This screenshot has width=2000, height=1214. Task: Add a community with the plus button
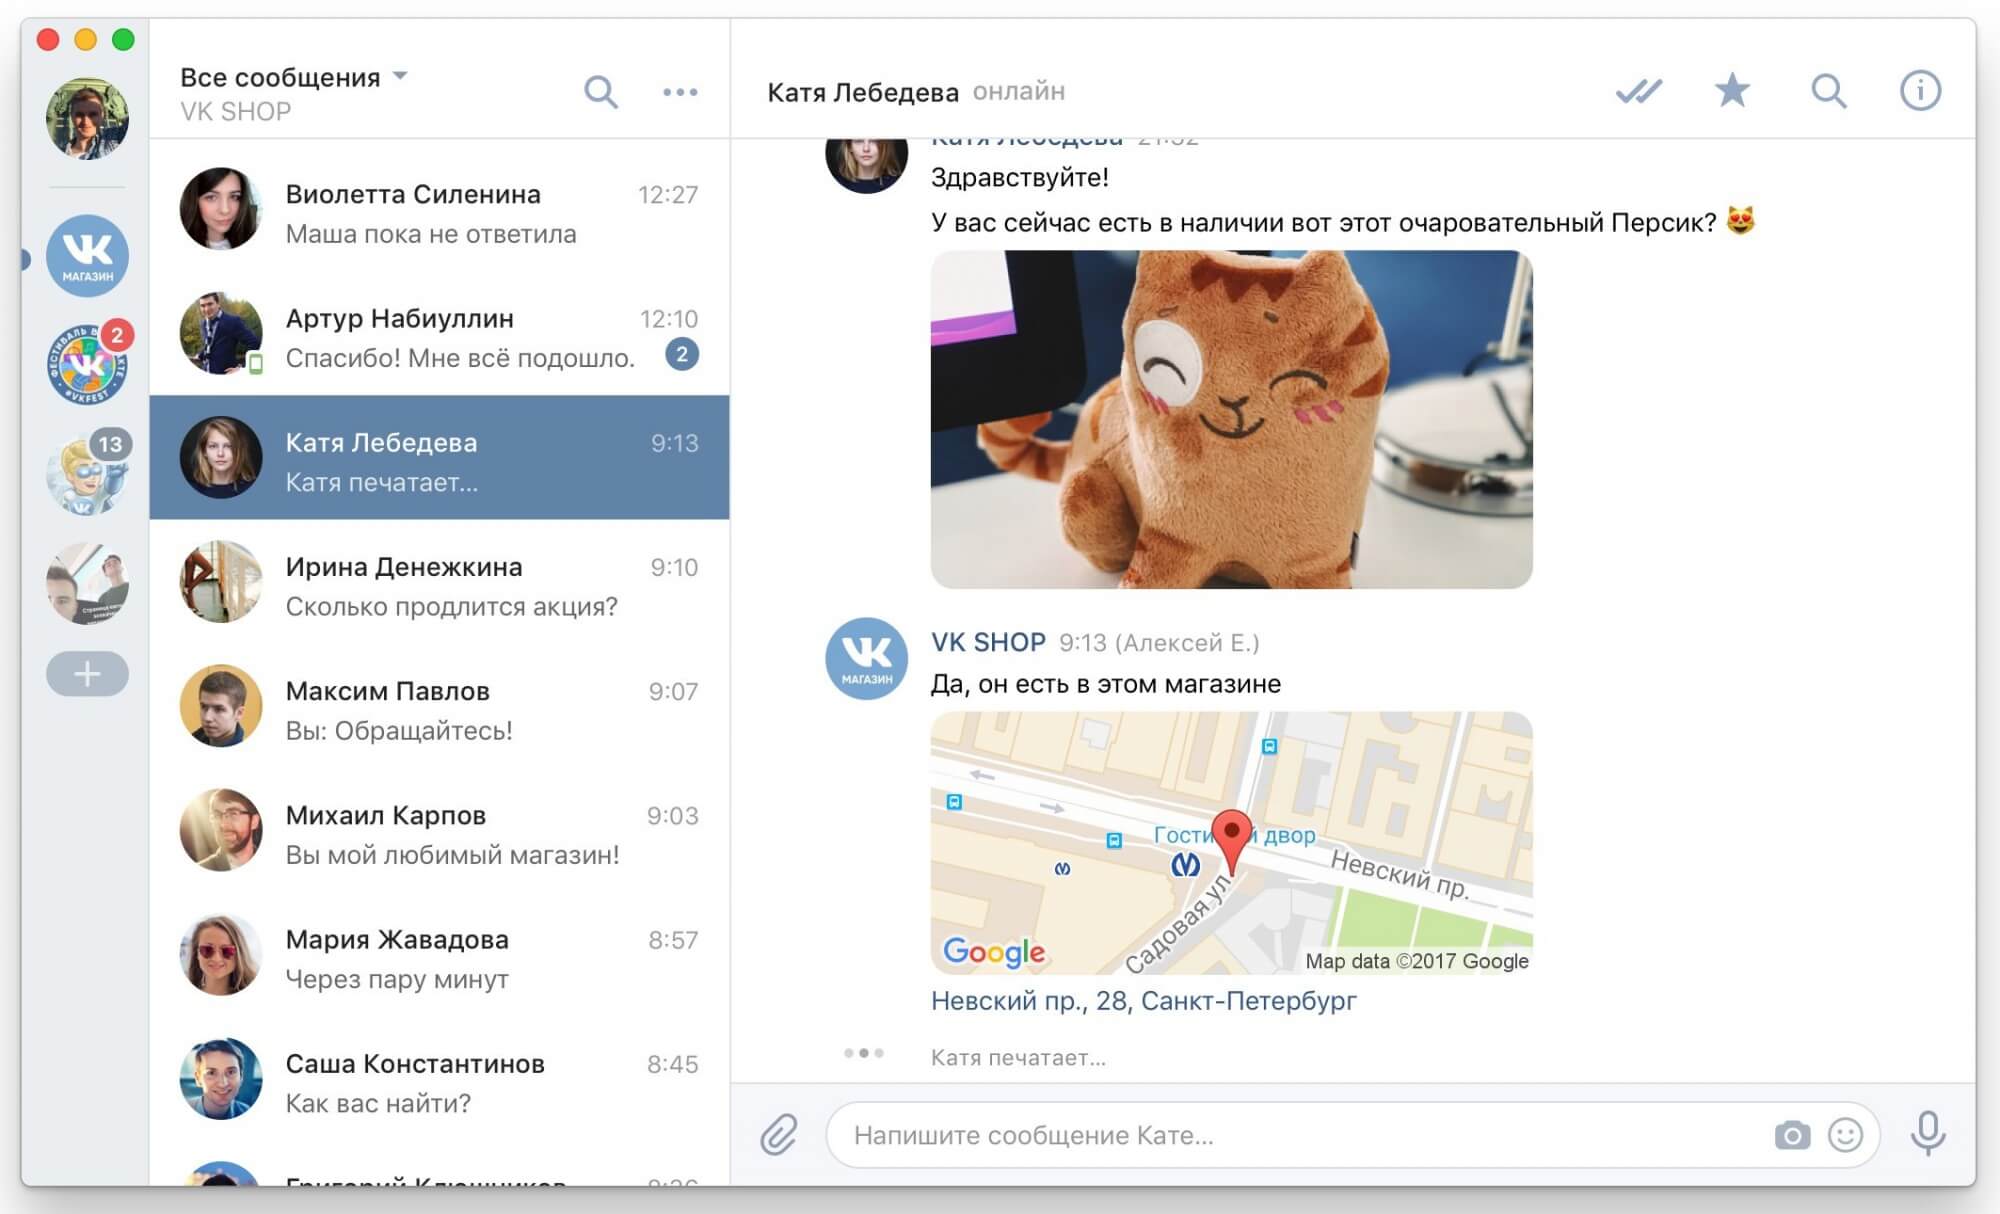coord(87,674)
